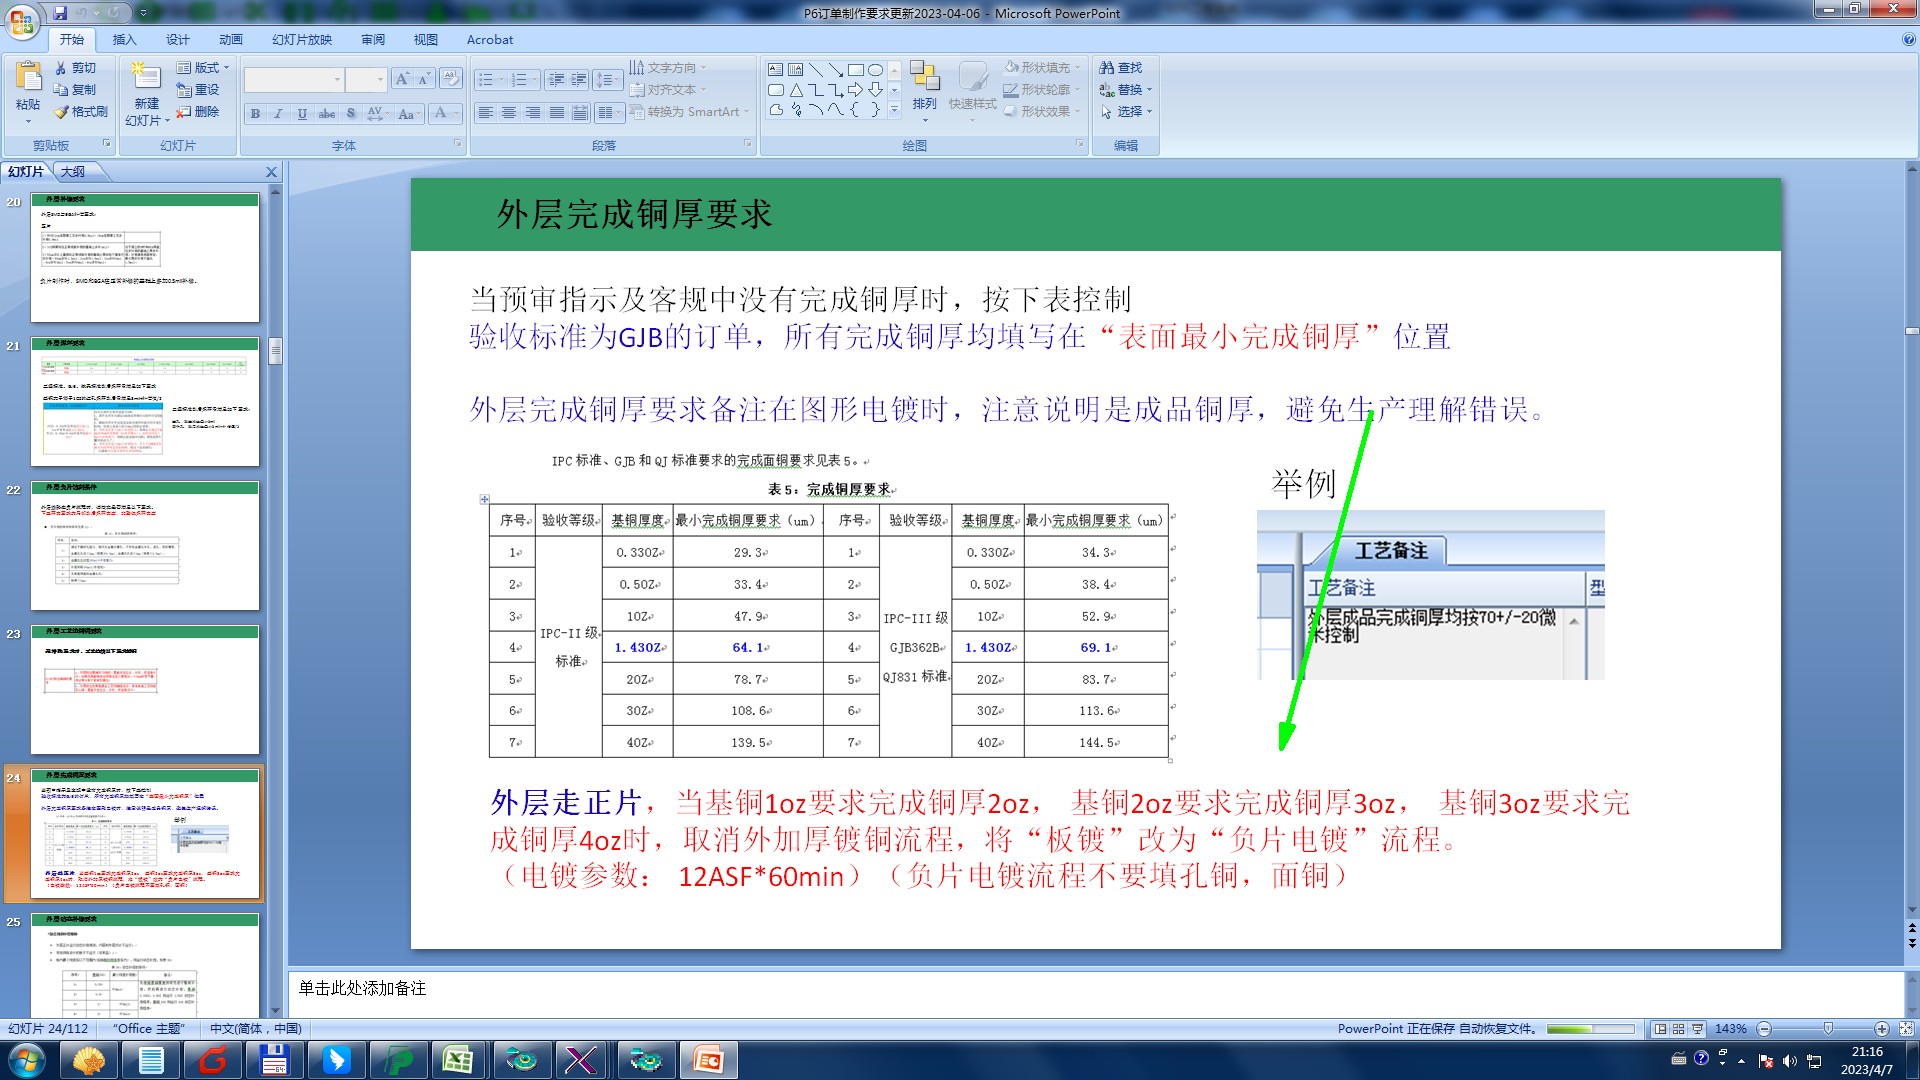
Task: Toggle underline formatting button
Action: point(302,114)
